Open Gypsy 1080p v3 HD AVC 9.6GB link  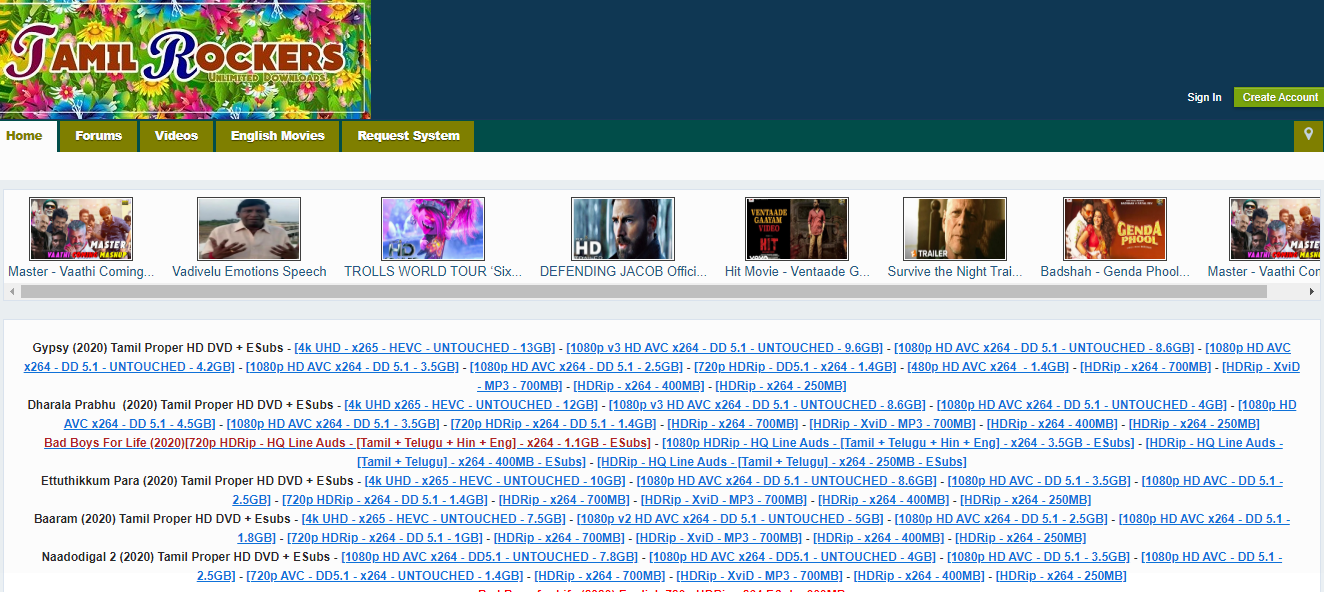coord(724,348)
